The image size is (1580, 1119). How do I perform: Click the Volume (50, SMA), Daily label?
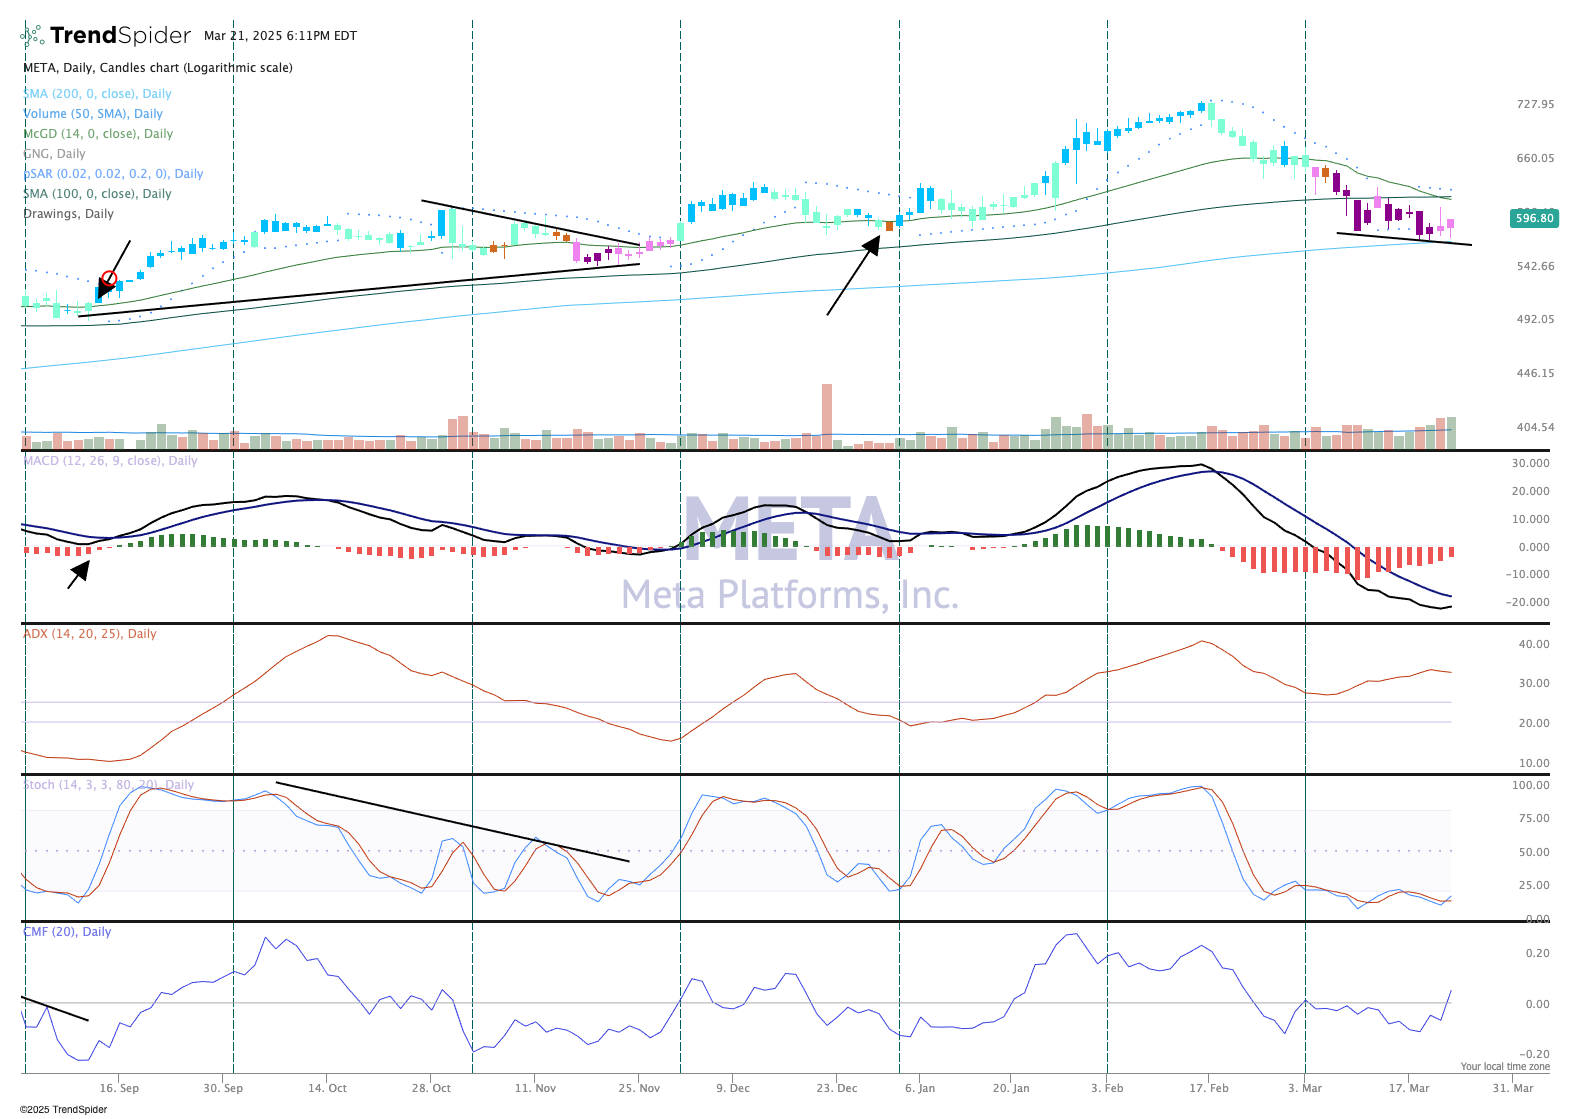93,114
